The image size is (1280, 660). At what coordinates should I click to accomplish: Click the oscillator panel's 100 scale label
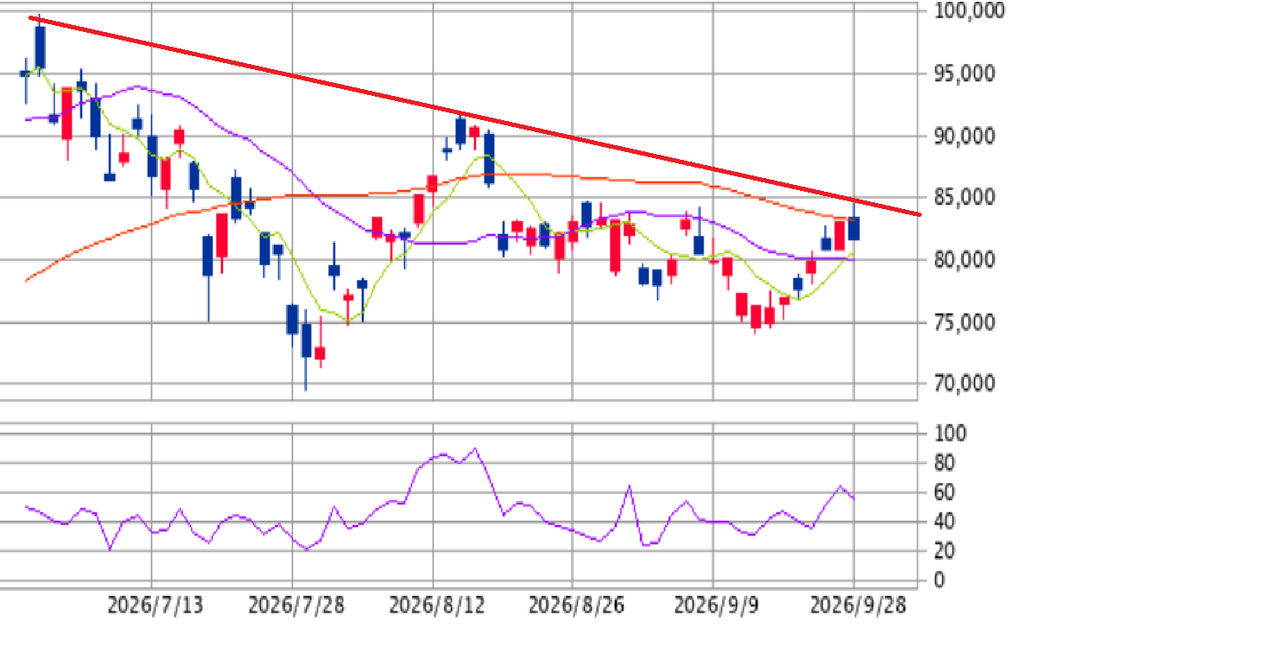click(x=949, y=434)
